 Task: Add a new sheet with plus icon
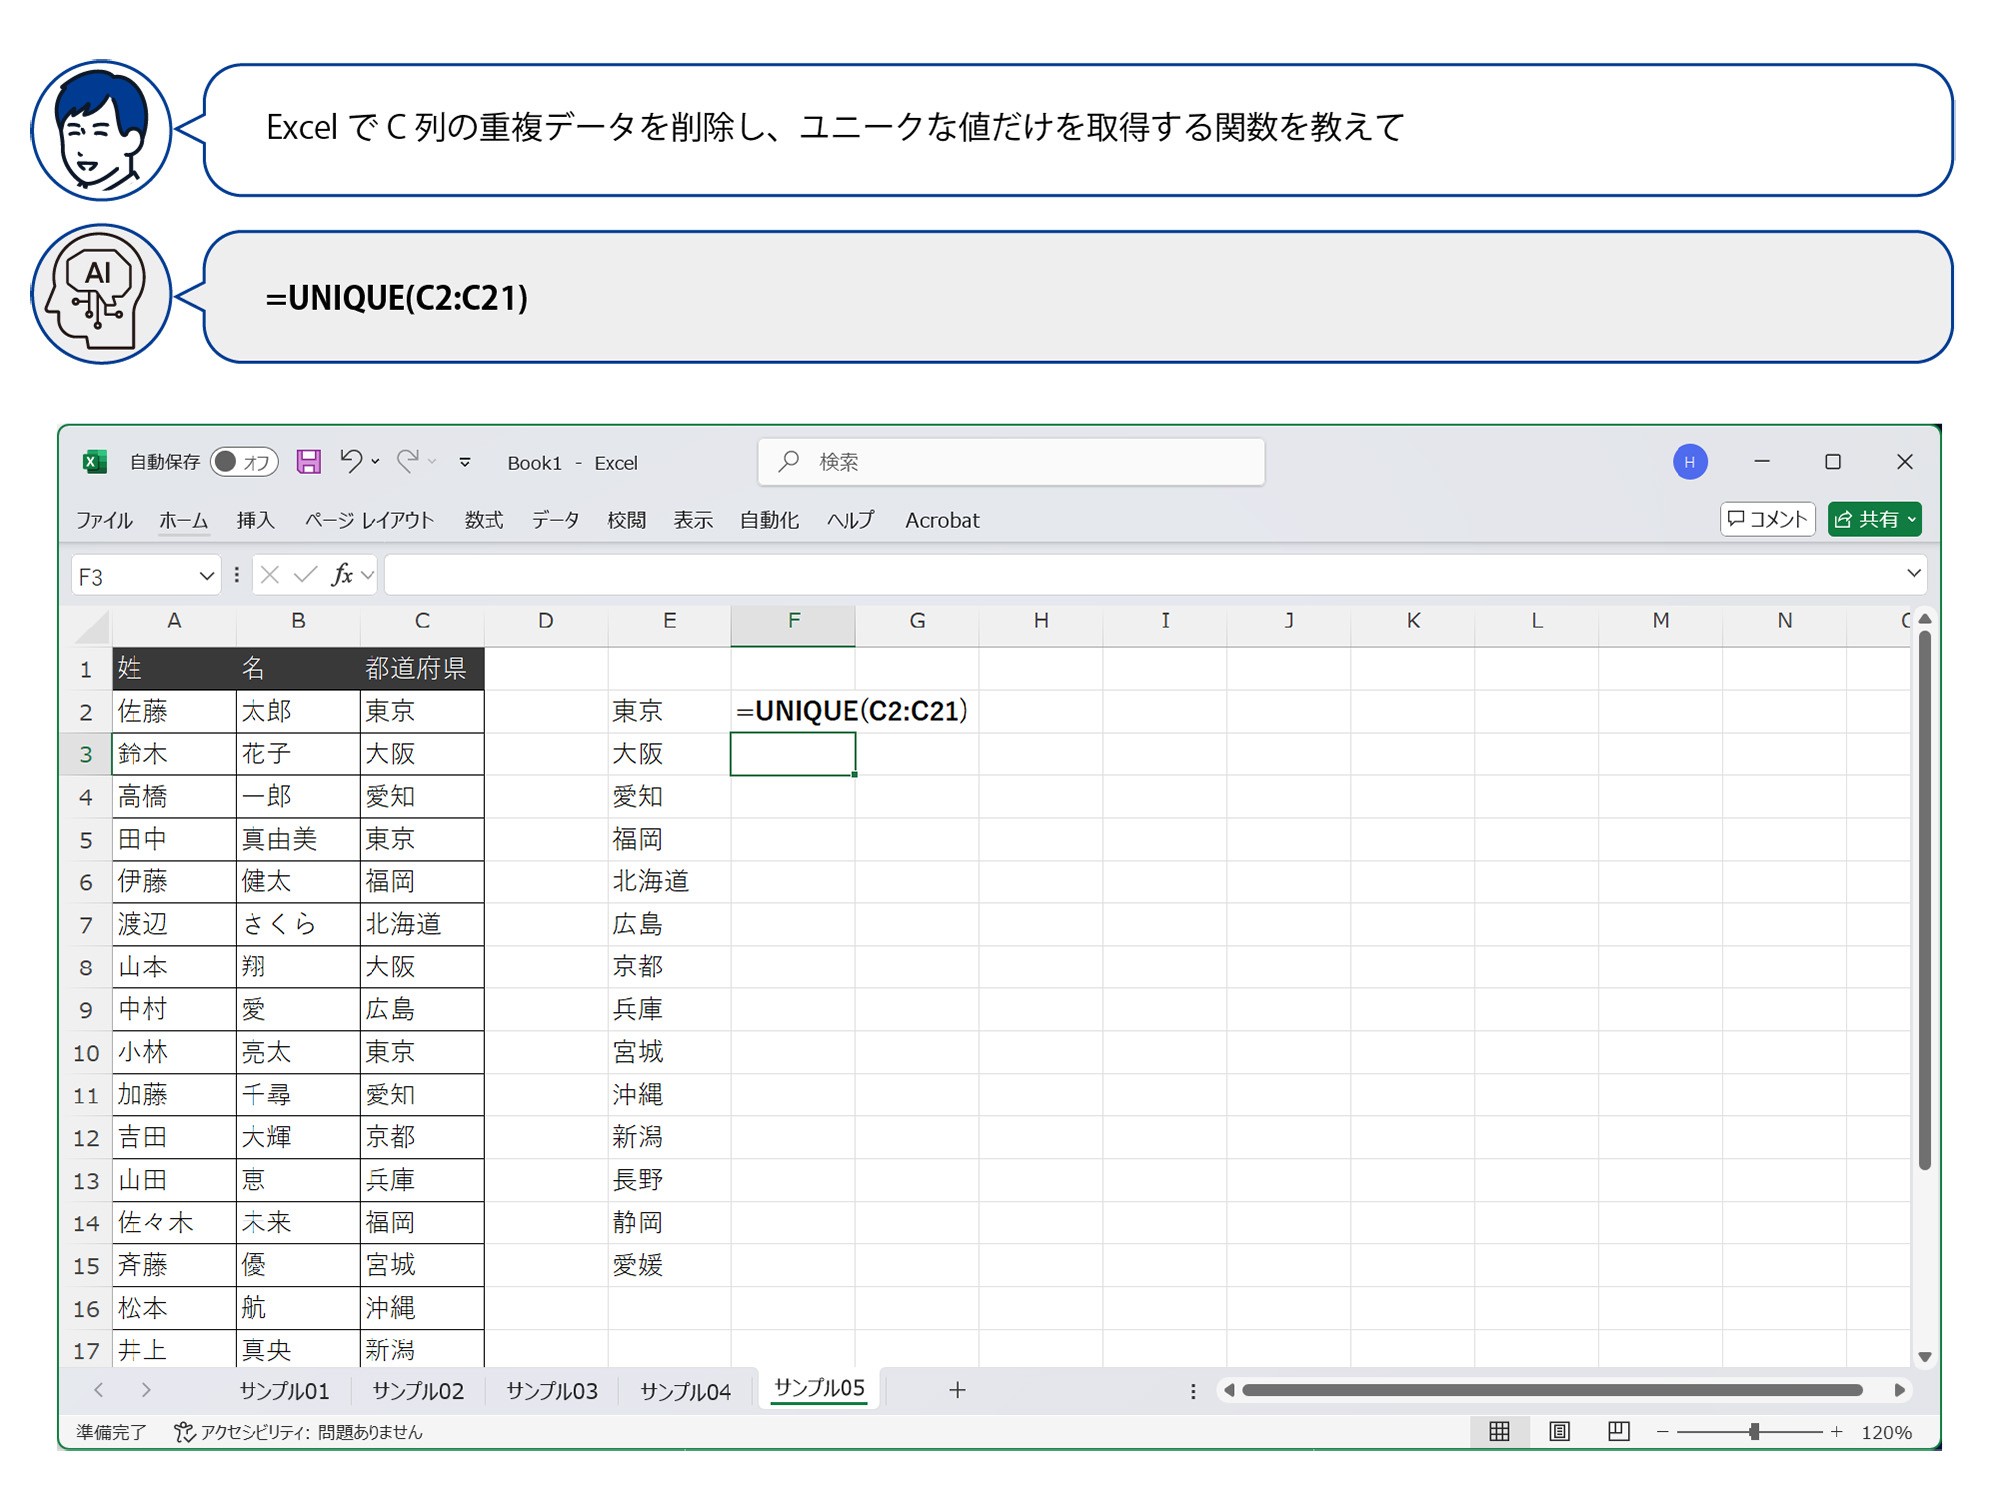[x=957, y=1390]
